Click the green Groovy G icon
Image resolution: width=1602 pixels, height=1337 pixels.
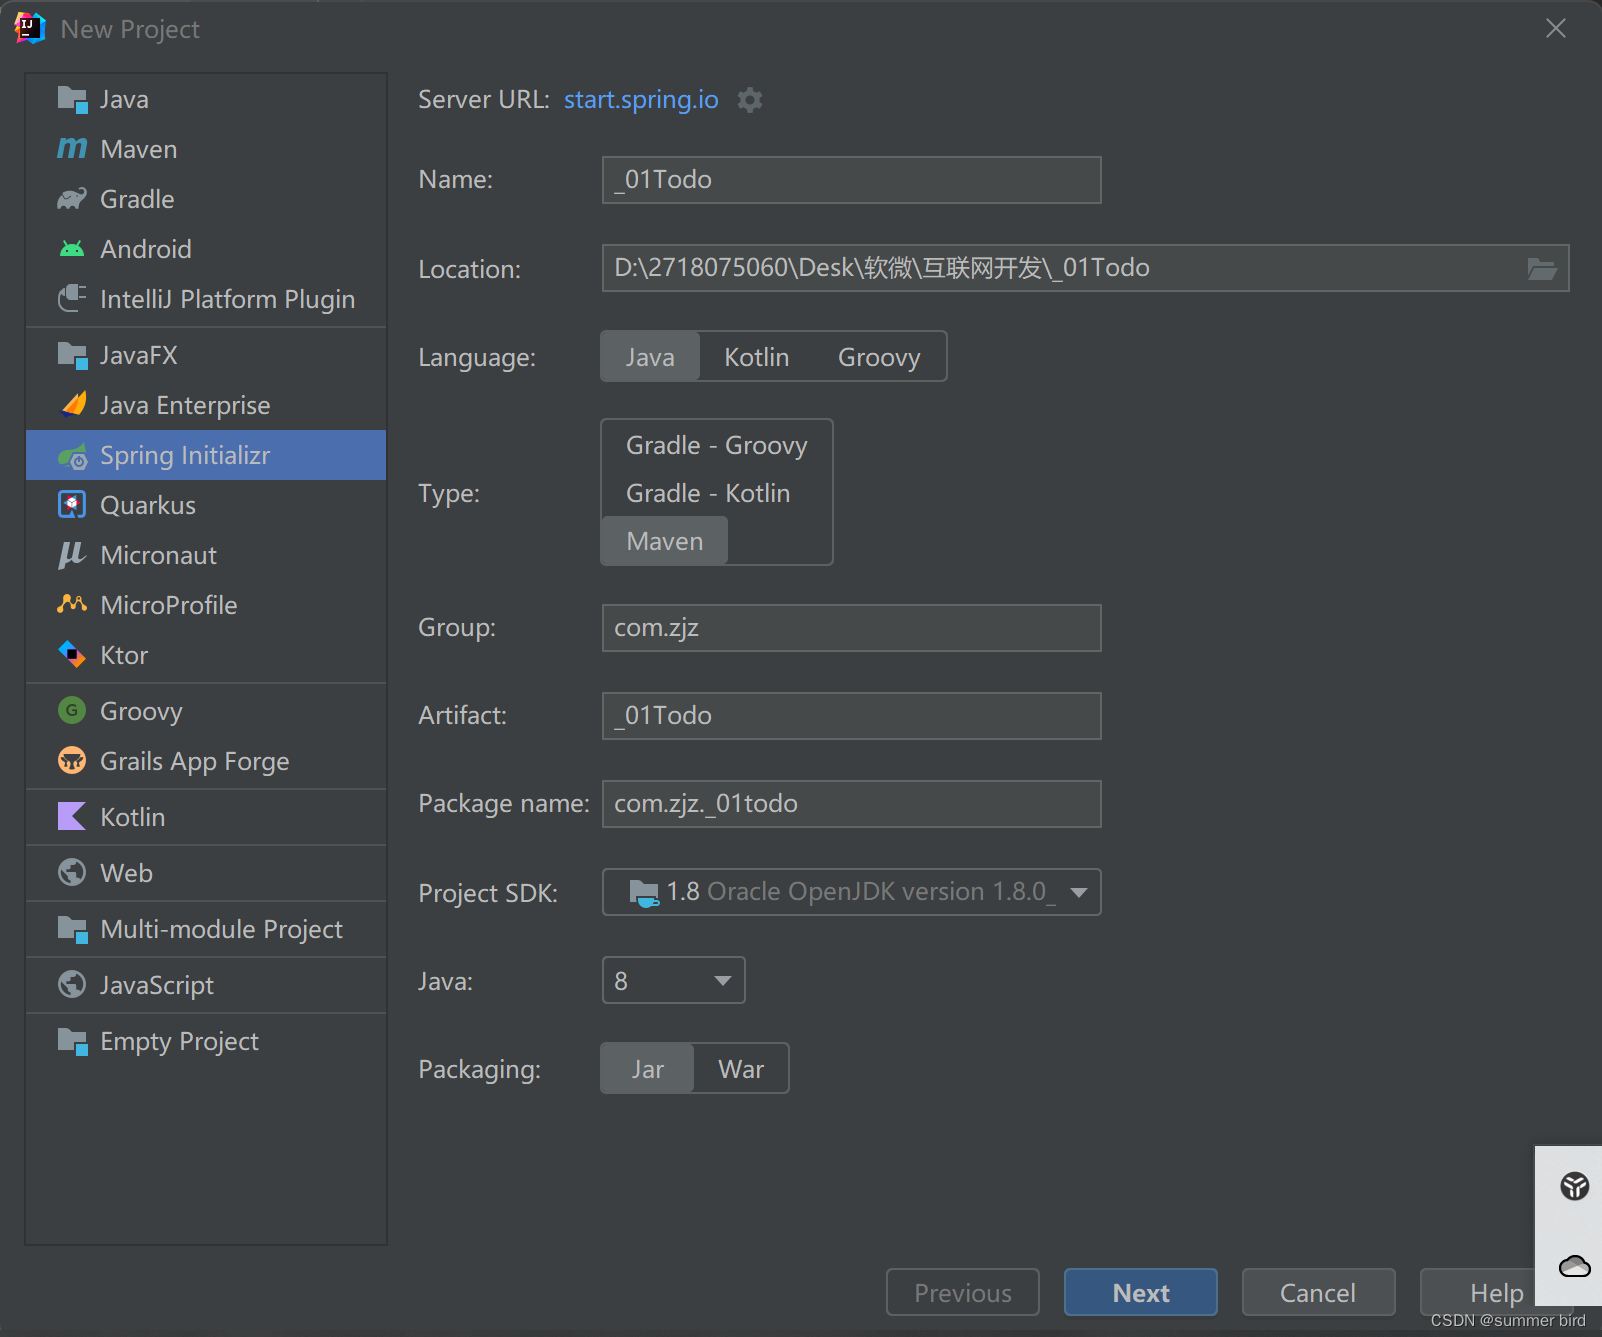pyautogui.click(x=72, y=711)
